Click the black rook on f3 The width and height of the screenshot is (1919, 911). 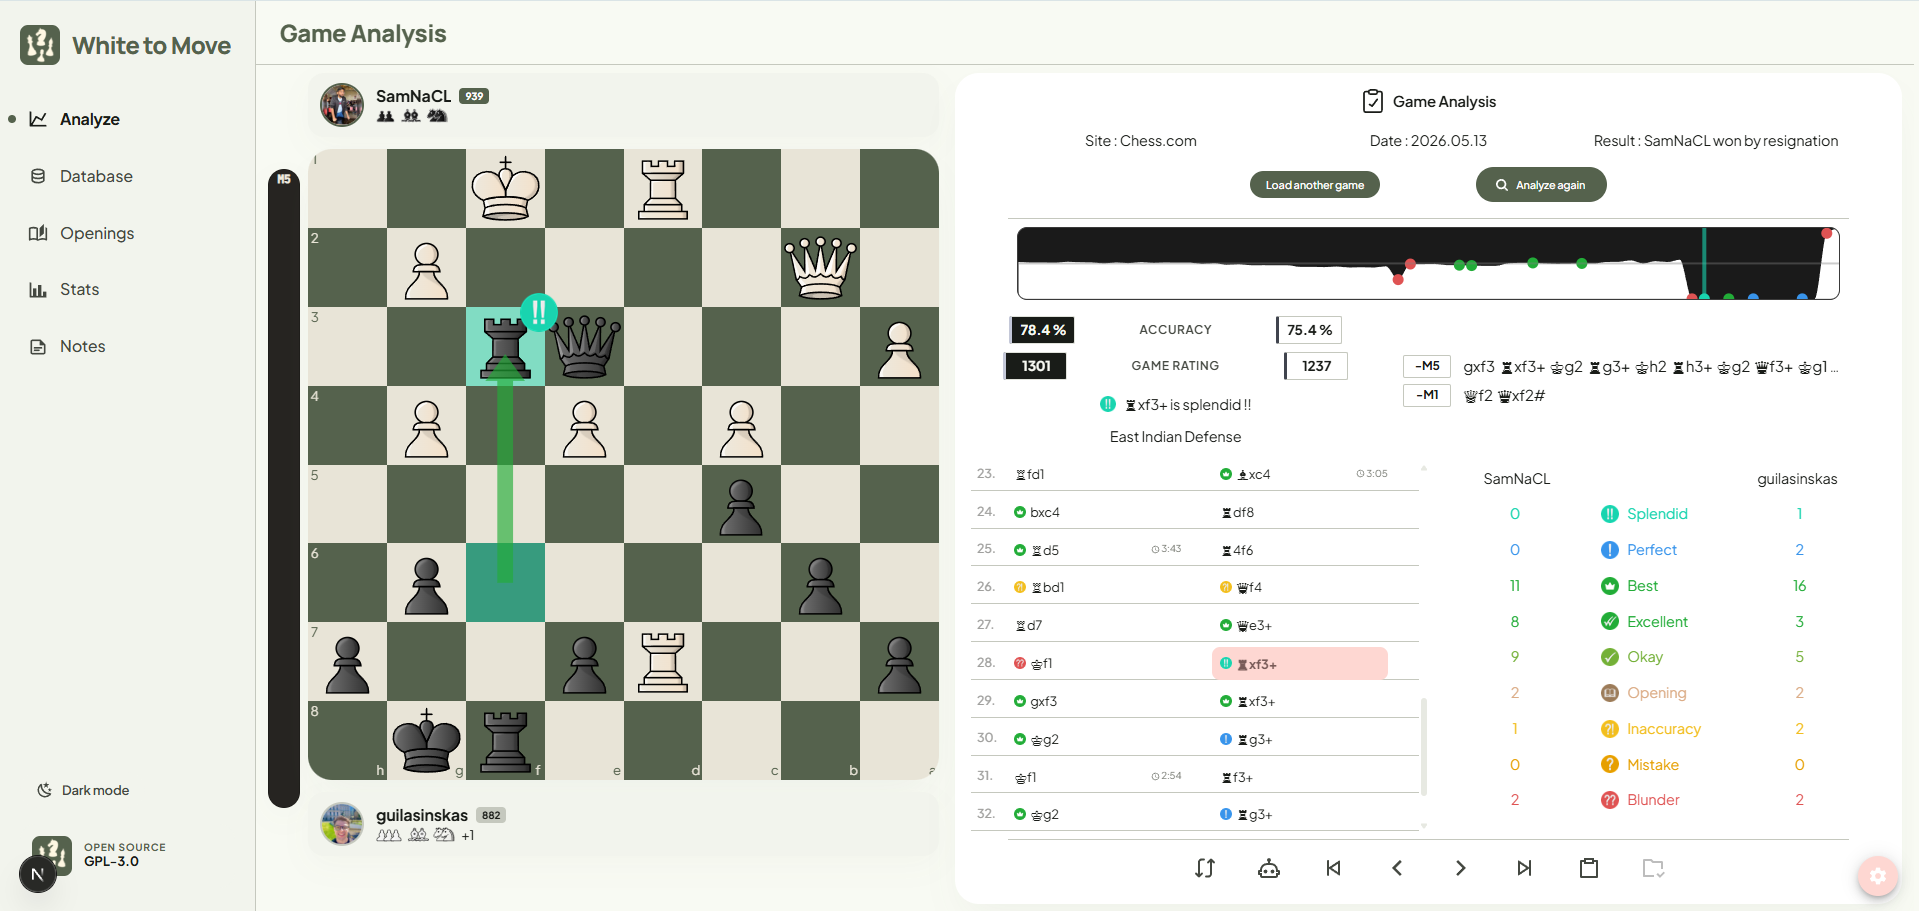point(505,347)
